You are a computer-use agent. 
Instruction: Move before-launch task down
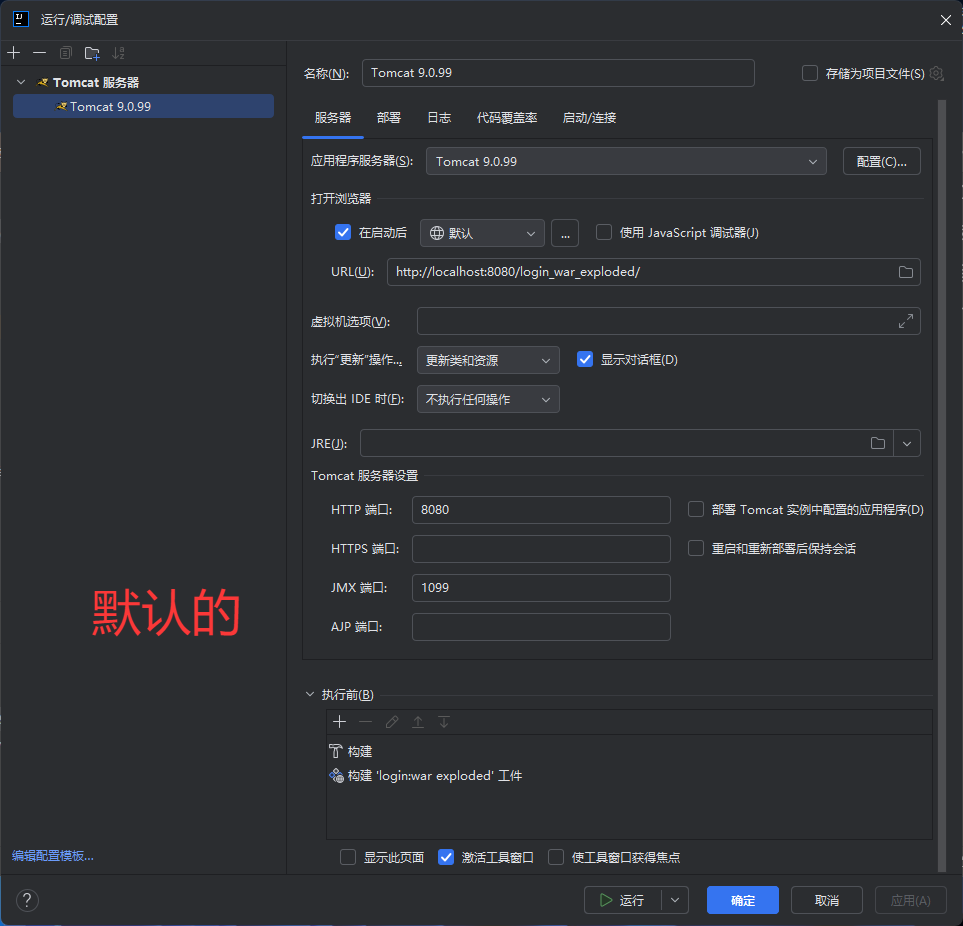coord(444,722)
